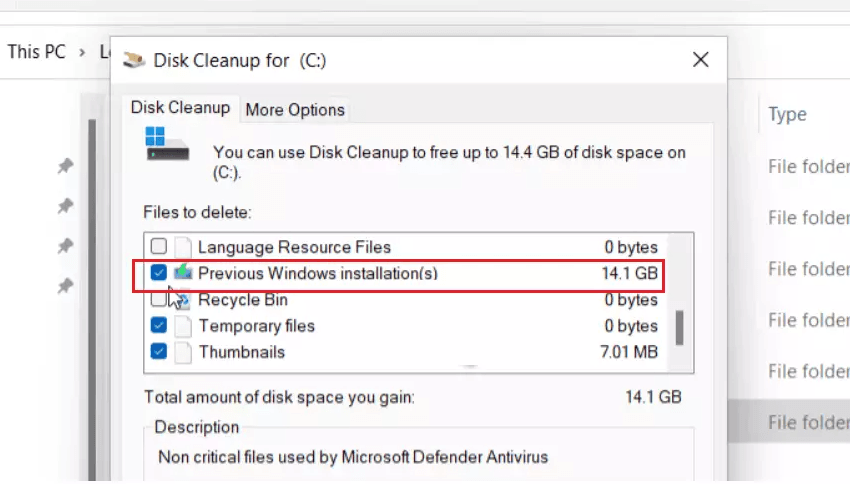Tick the Recycle Bin checkbox
Screen dimensions: 850x484
(158, 299)
